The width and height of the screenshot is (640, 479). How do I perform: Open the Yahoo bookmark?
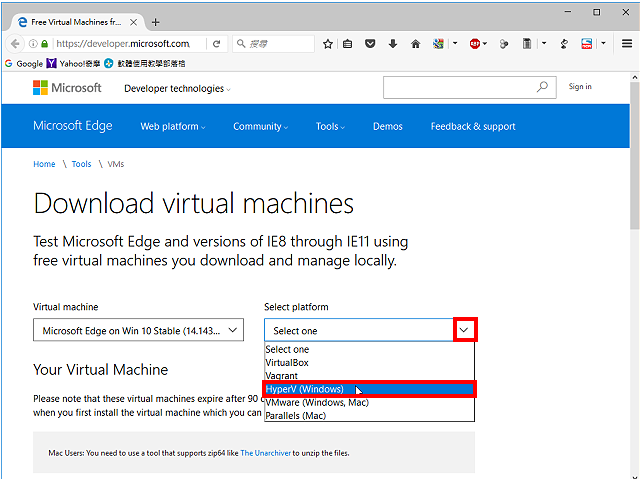click(x=73, y=64)
